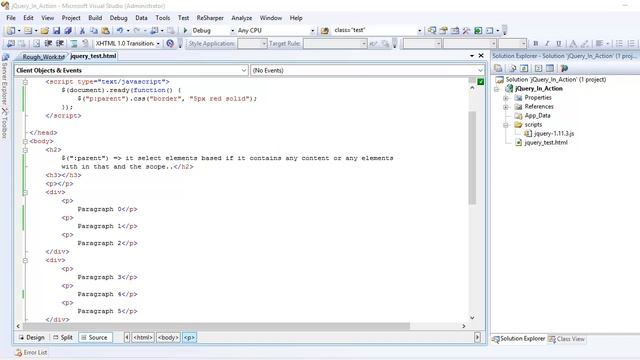Collapse the body tag outlining toggle
Image resolution: width=640 pixels, height=360 pixels.
[x=25, y=142]
